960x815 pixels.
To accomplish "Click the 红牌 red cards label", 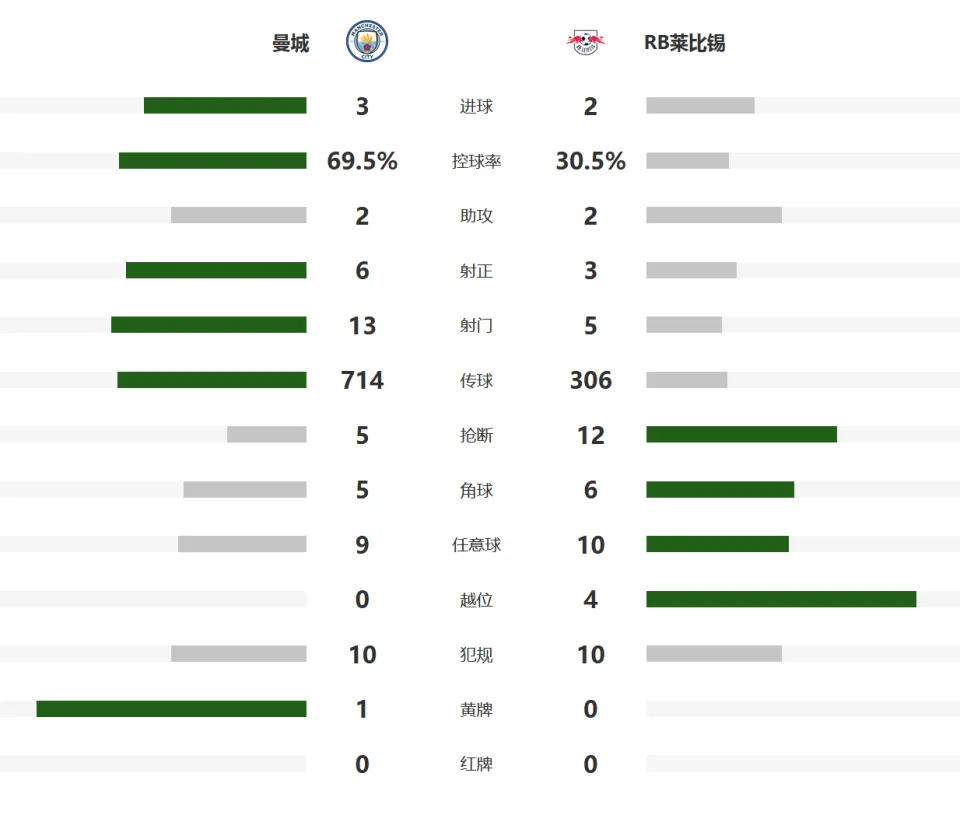I will (x=476, y=764).
